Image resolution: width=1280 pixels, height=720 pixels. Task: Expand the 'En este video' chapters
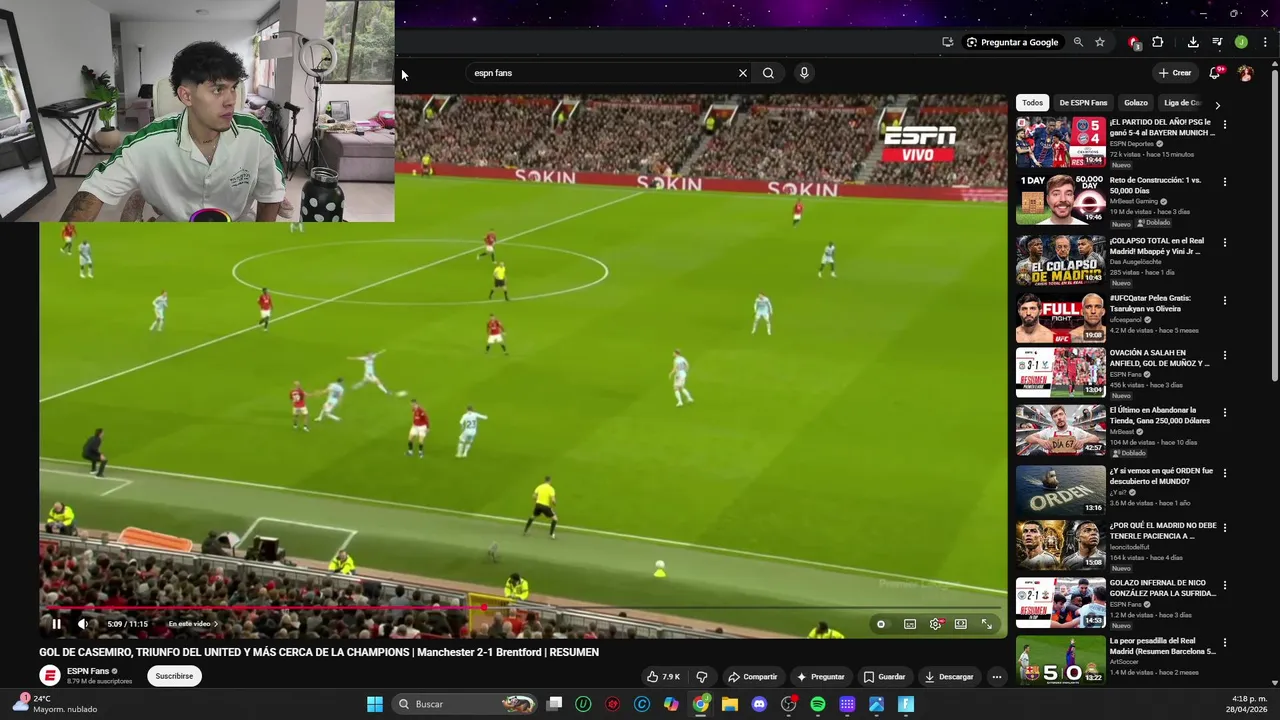193,624
